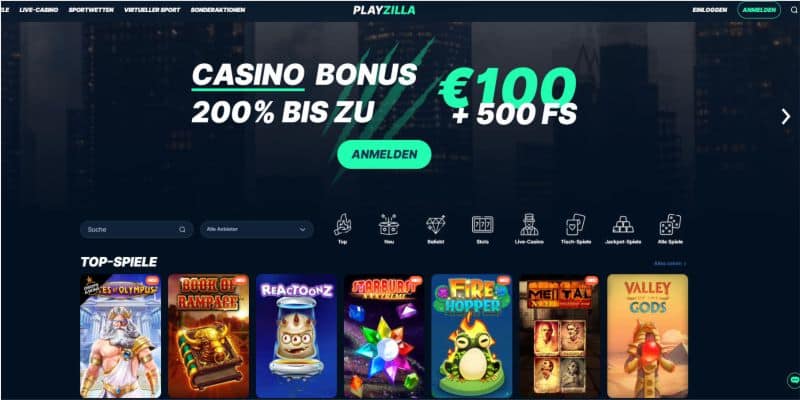Click the search magnifier in the header
The image size is (800, 400).
(x=793, y=10)
